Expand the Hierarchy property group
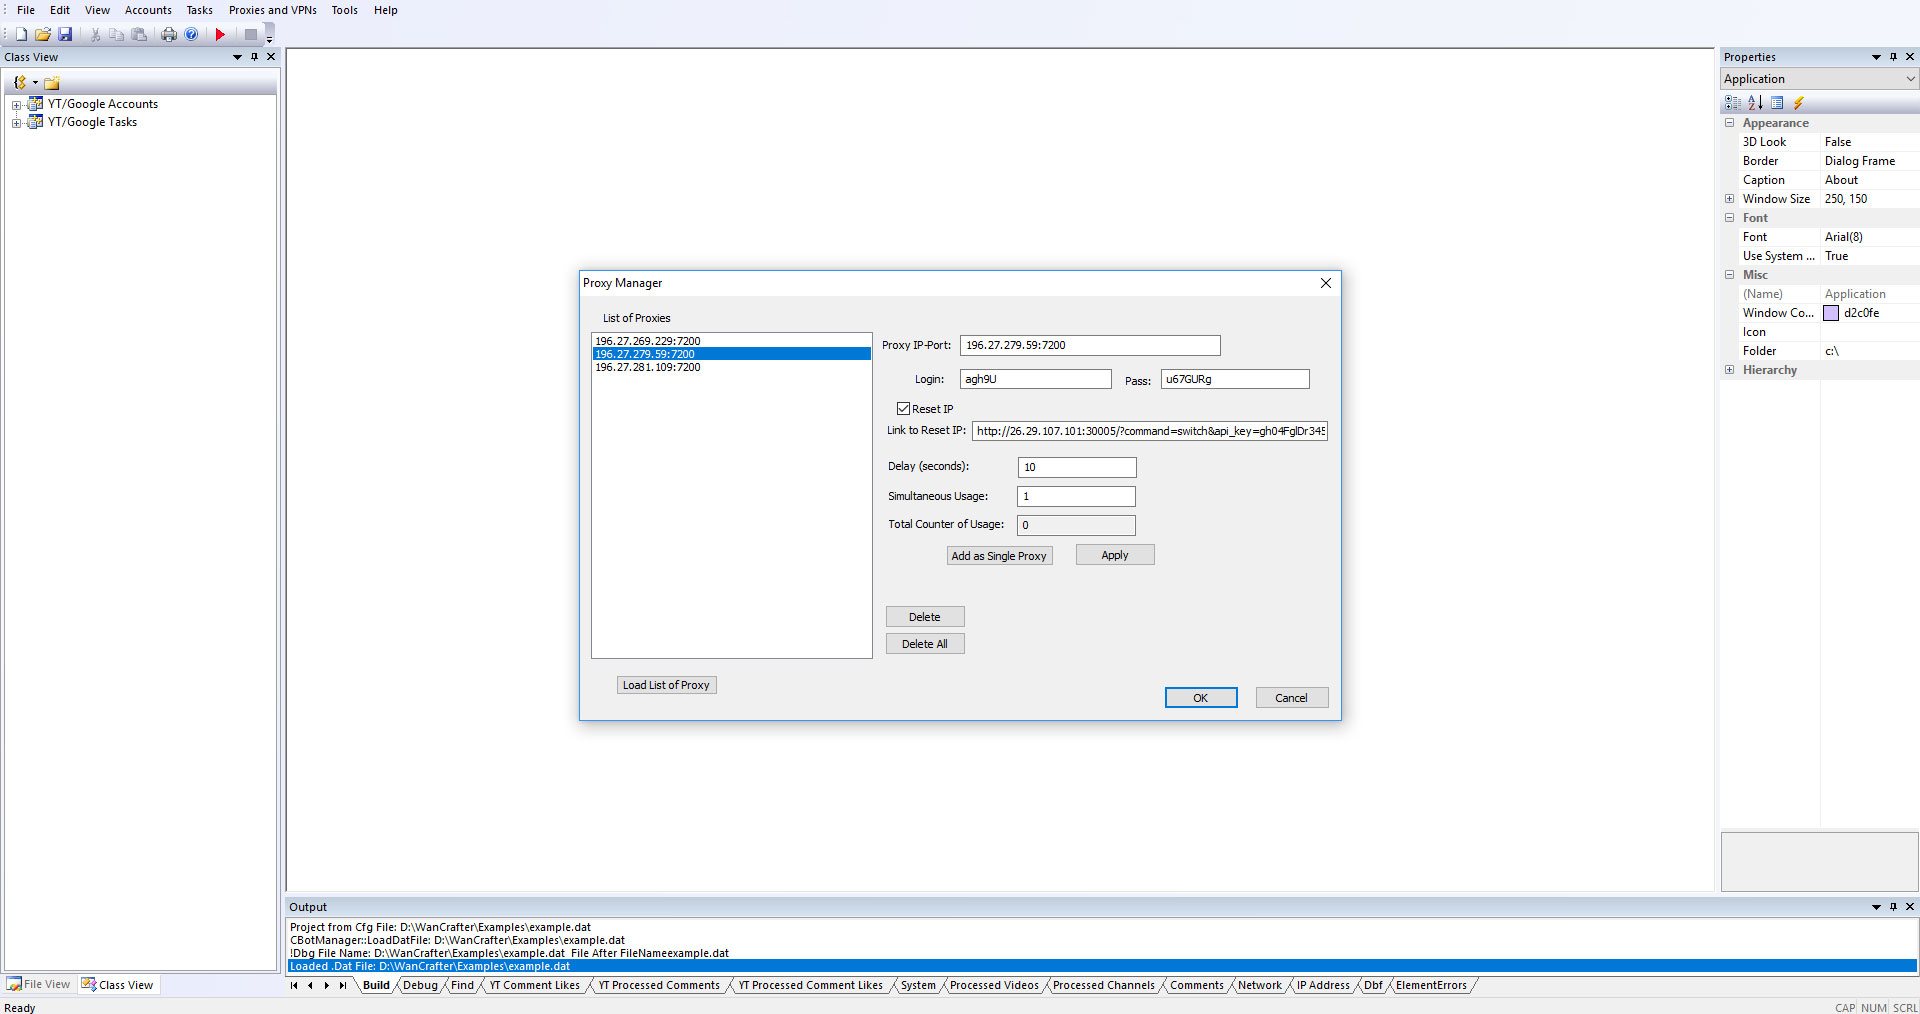1920x1014 pixels. (1729, 370)
